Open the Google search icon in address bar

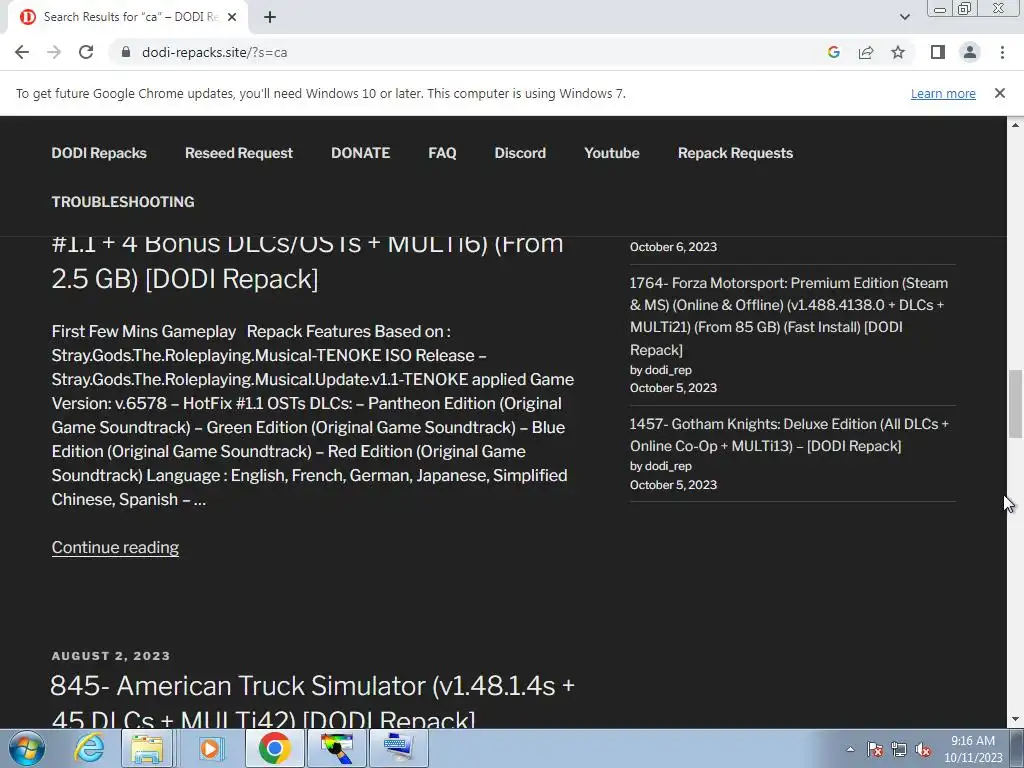click(833, 52)
